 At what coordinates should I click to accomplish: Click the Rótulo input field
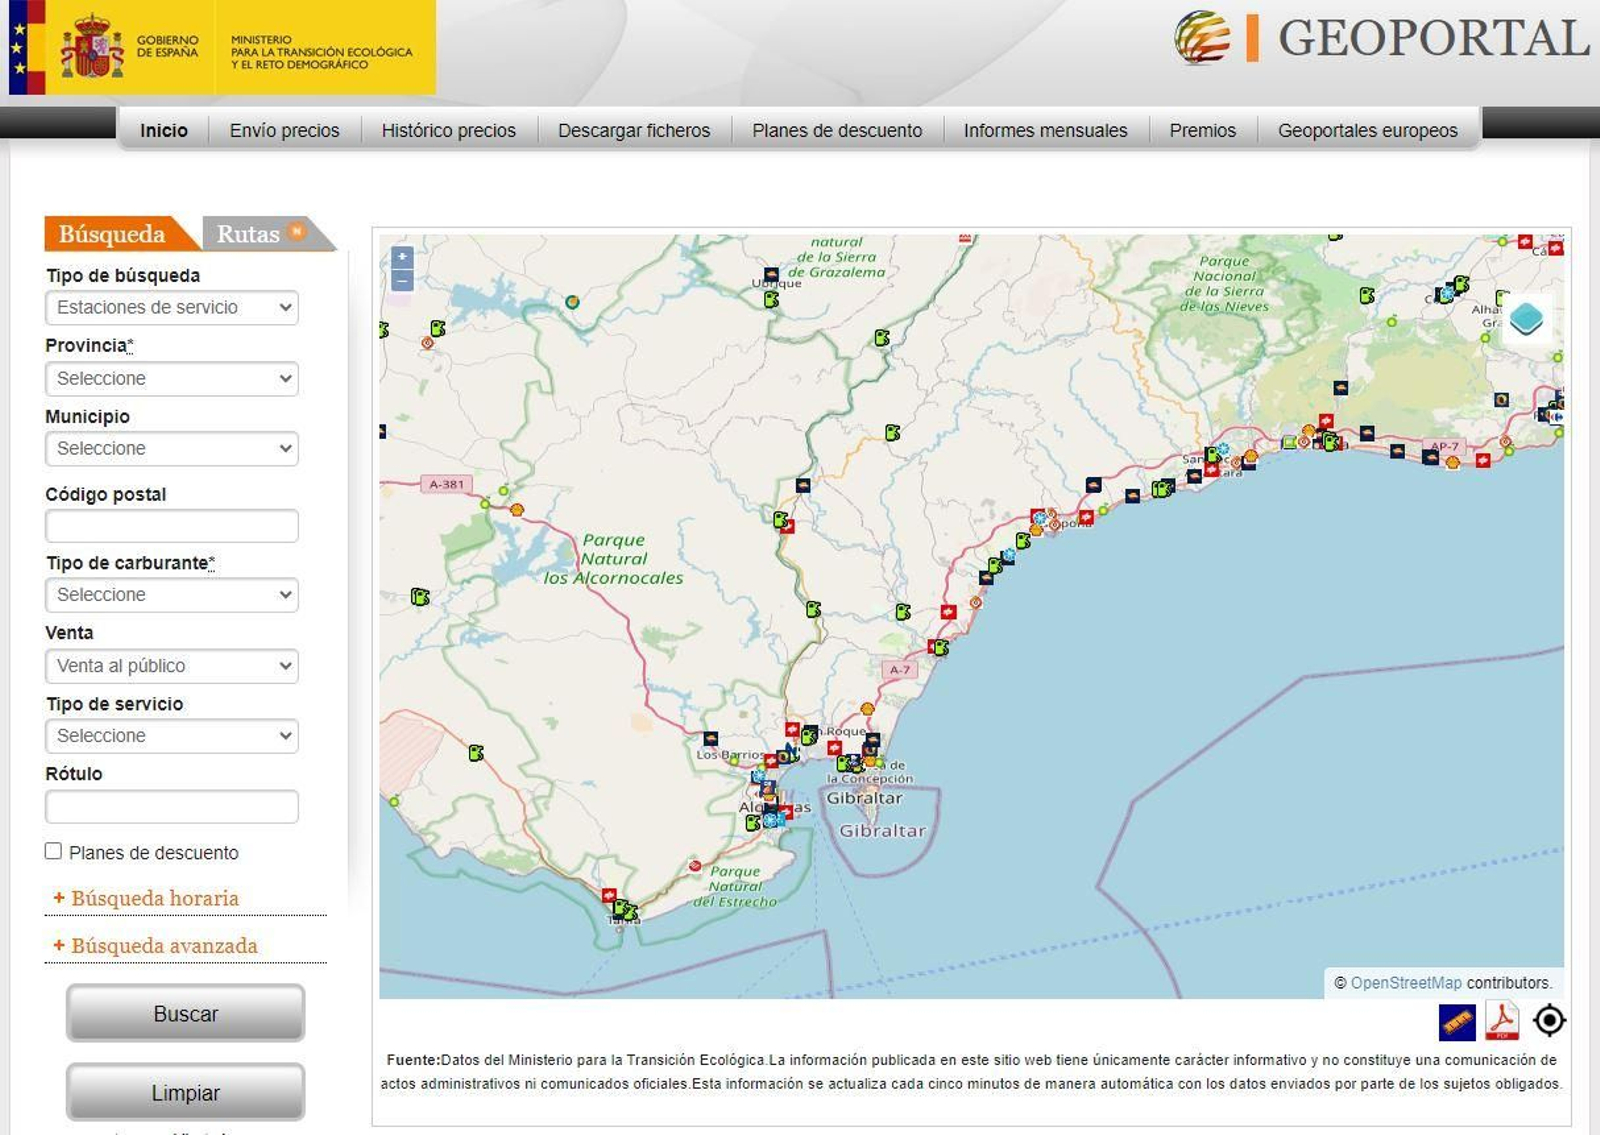(171, 806)
